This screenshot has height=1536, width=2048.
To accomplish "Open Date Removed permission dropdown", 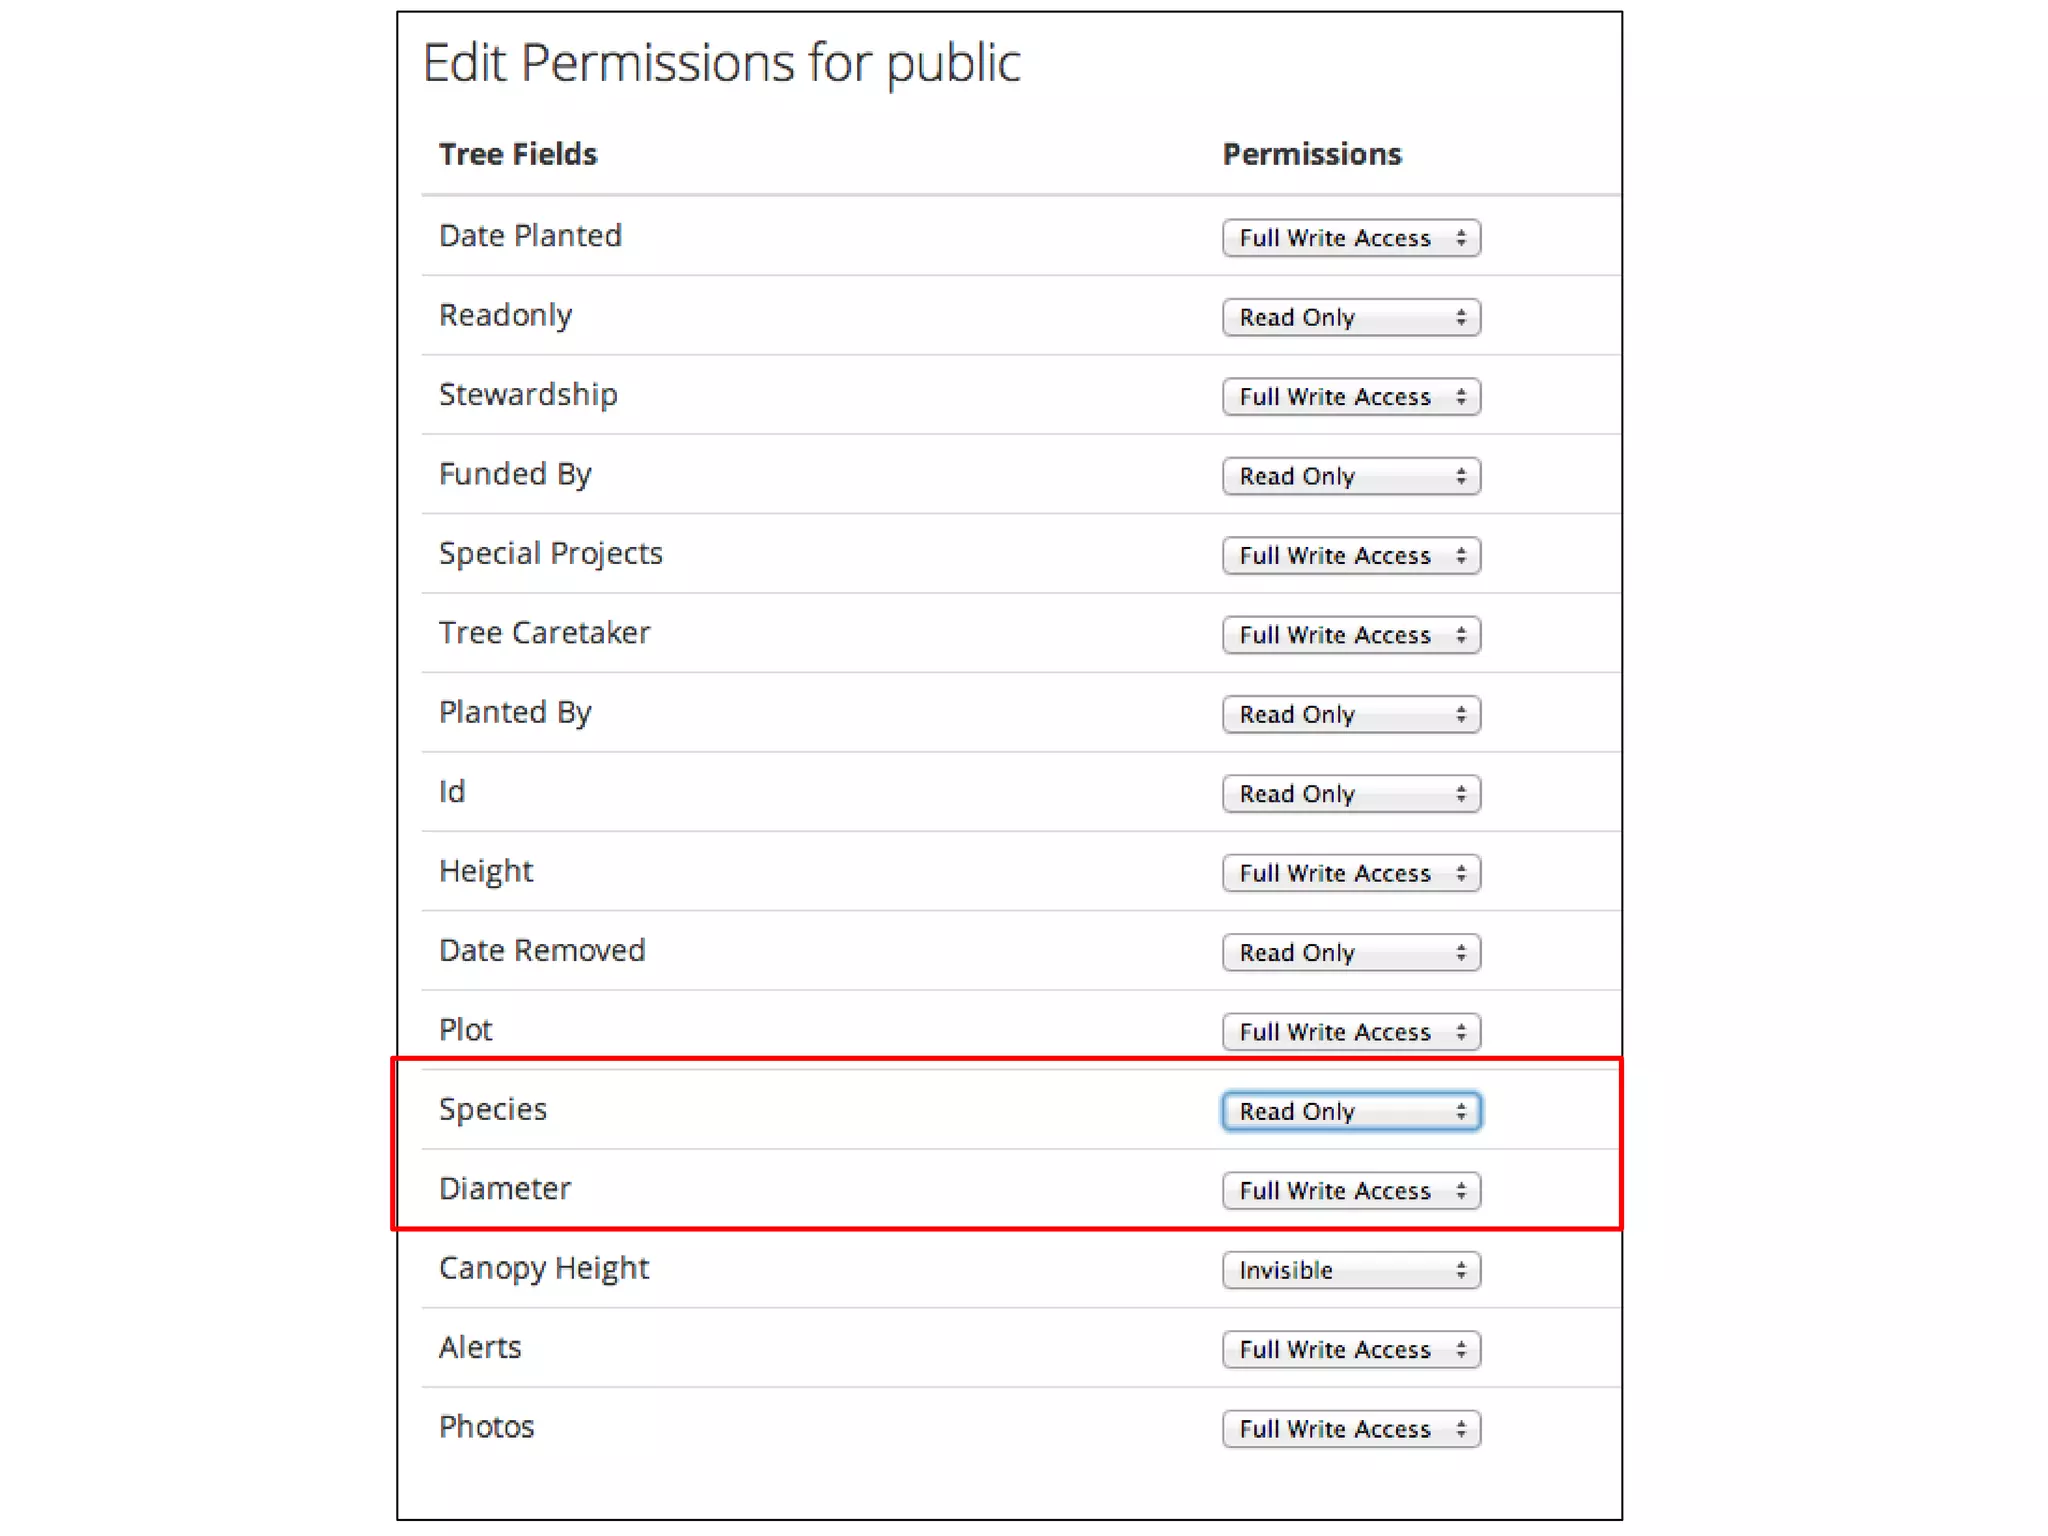I will [1350, 952].
